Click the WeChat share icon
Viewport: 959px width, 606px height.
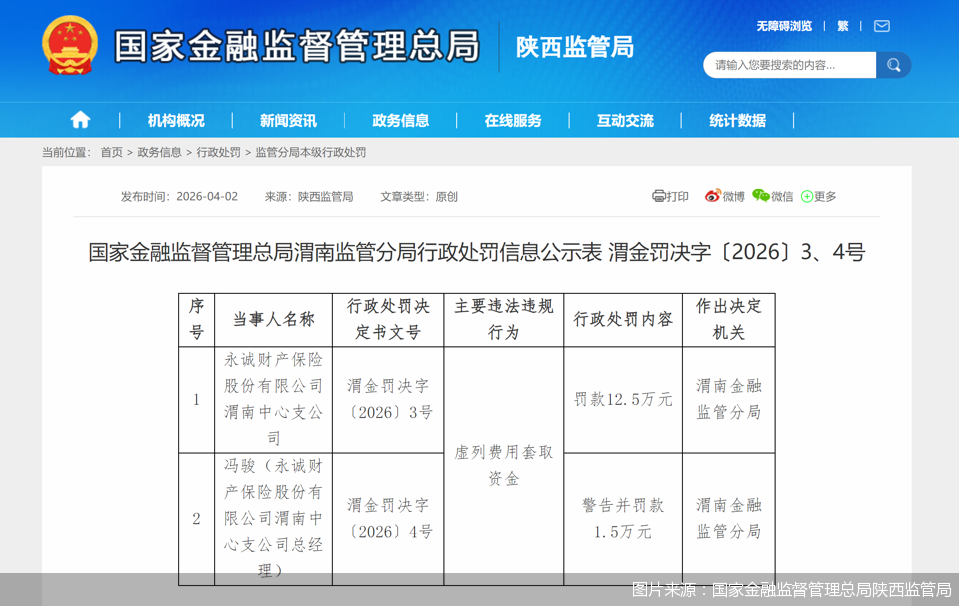[760, 196]
